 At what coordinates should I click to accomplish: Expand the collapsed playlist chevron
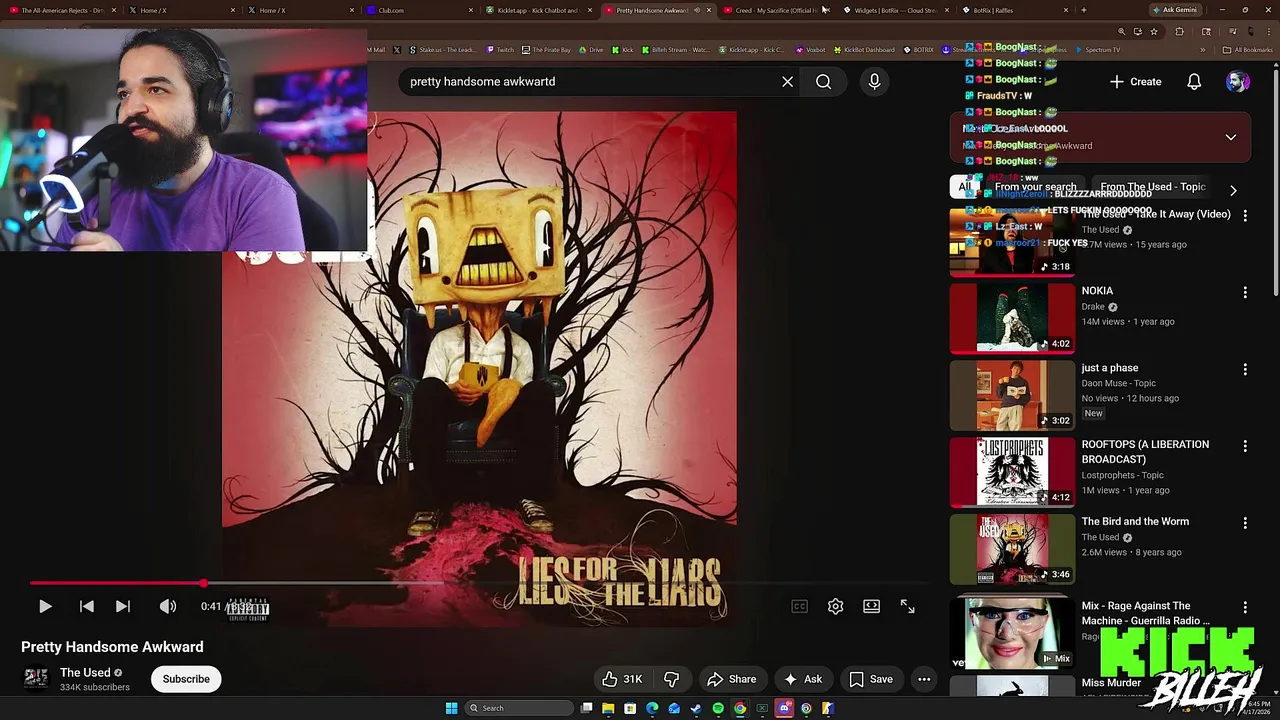tap(1231, 137)
